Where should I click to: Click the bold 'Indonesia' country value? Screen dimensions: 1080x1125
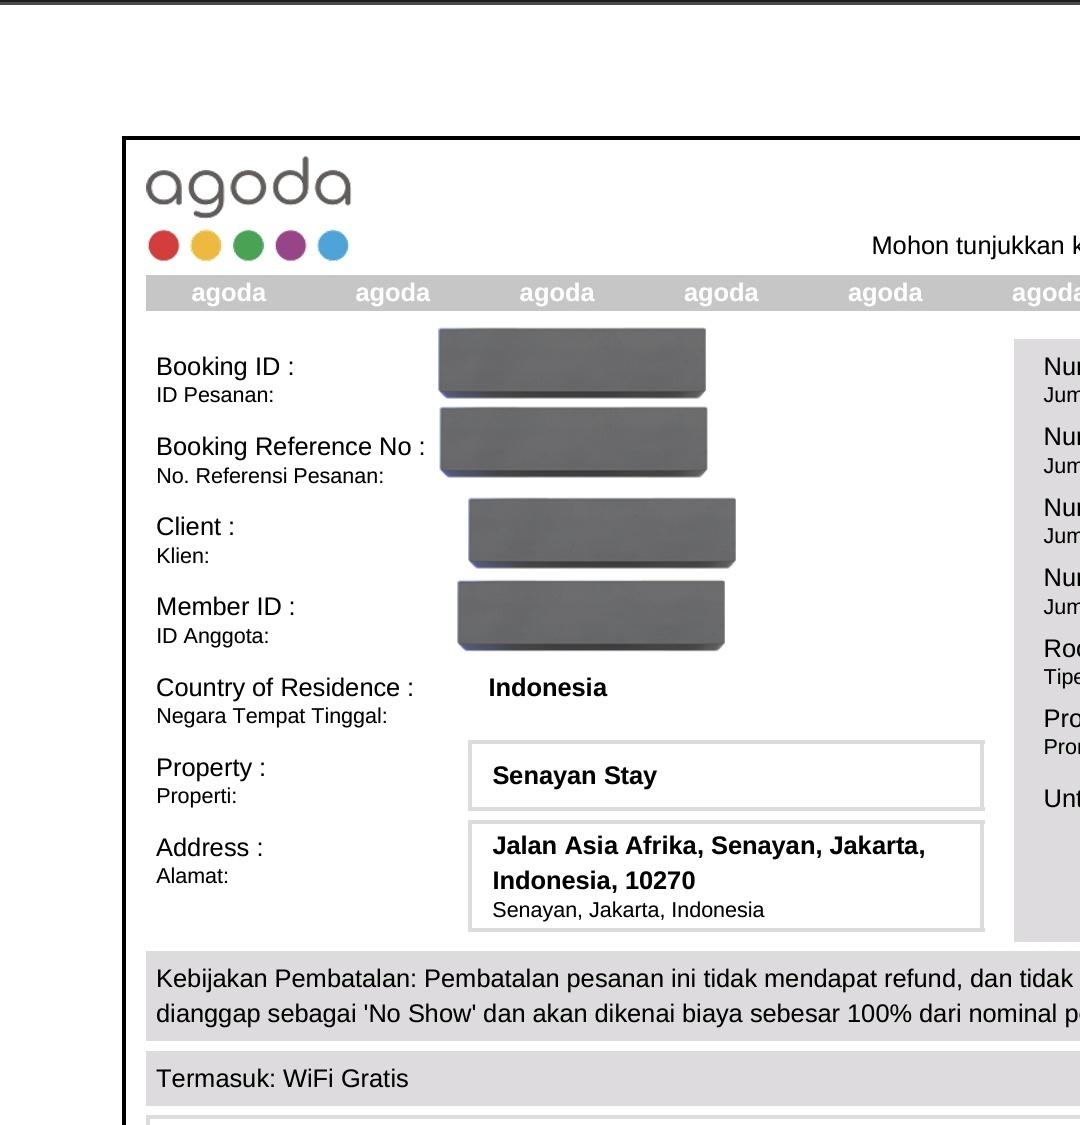click(x=548, y=687)
